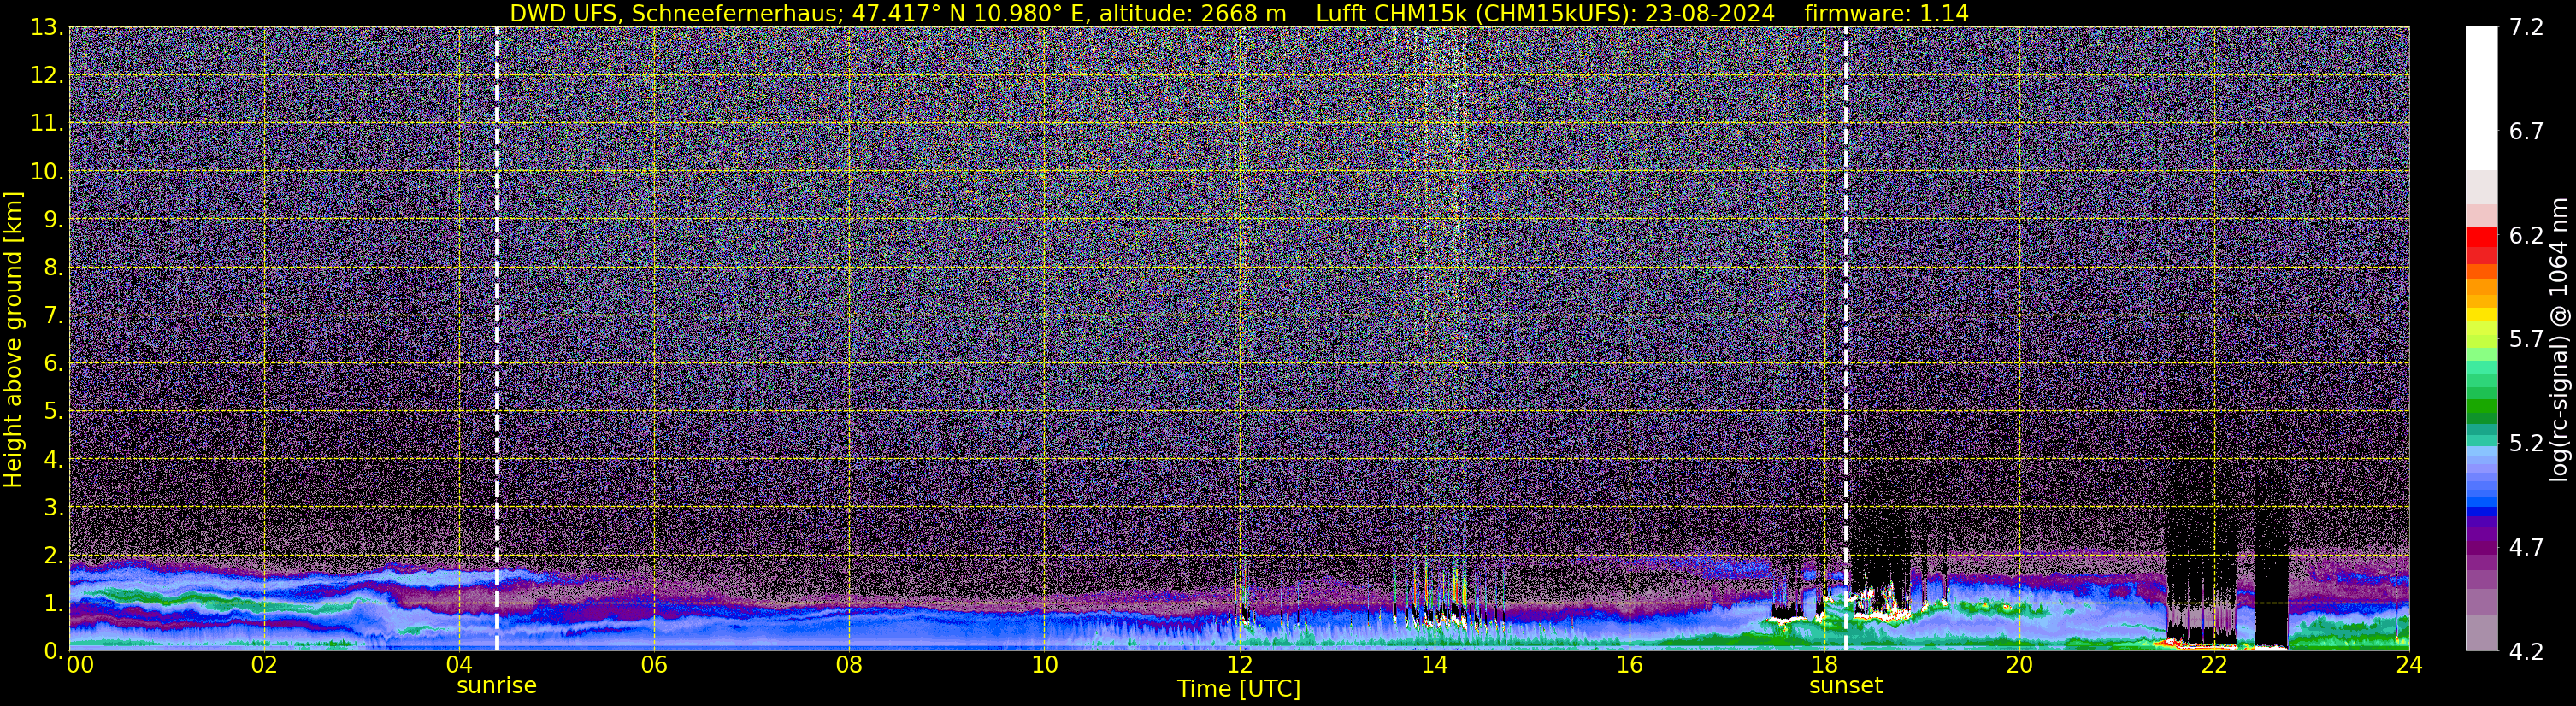Click 'firmware: 1.14' in the title

1886,14
